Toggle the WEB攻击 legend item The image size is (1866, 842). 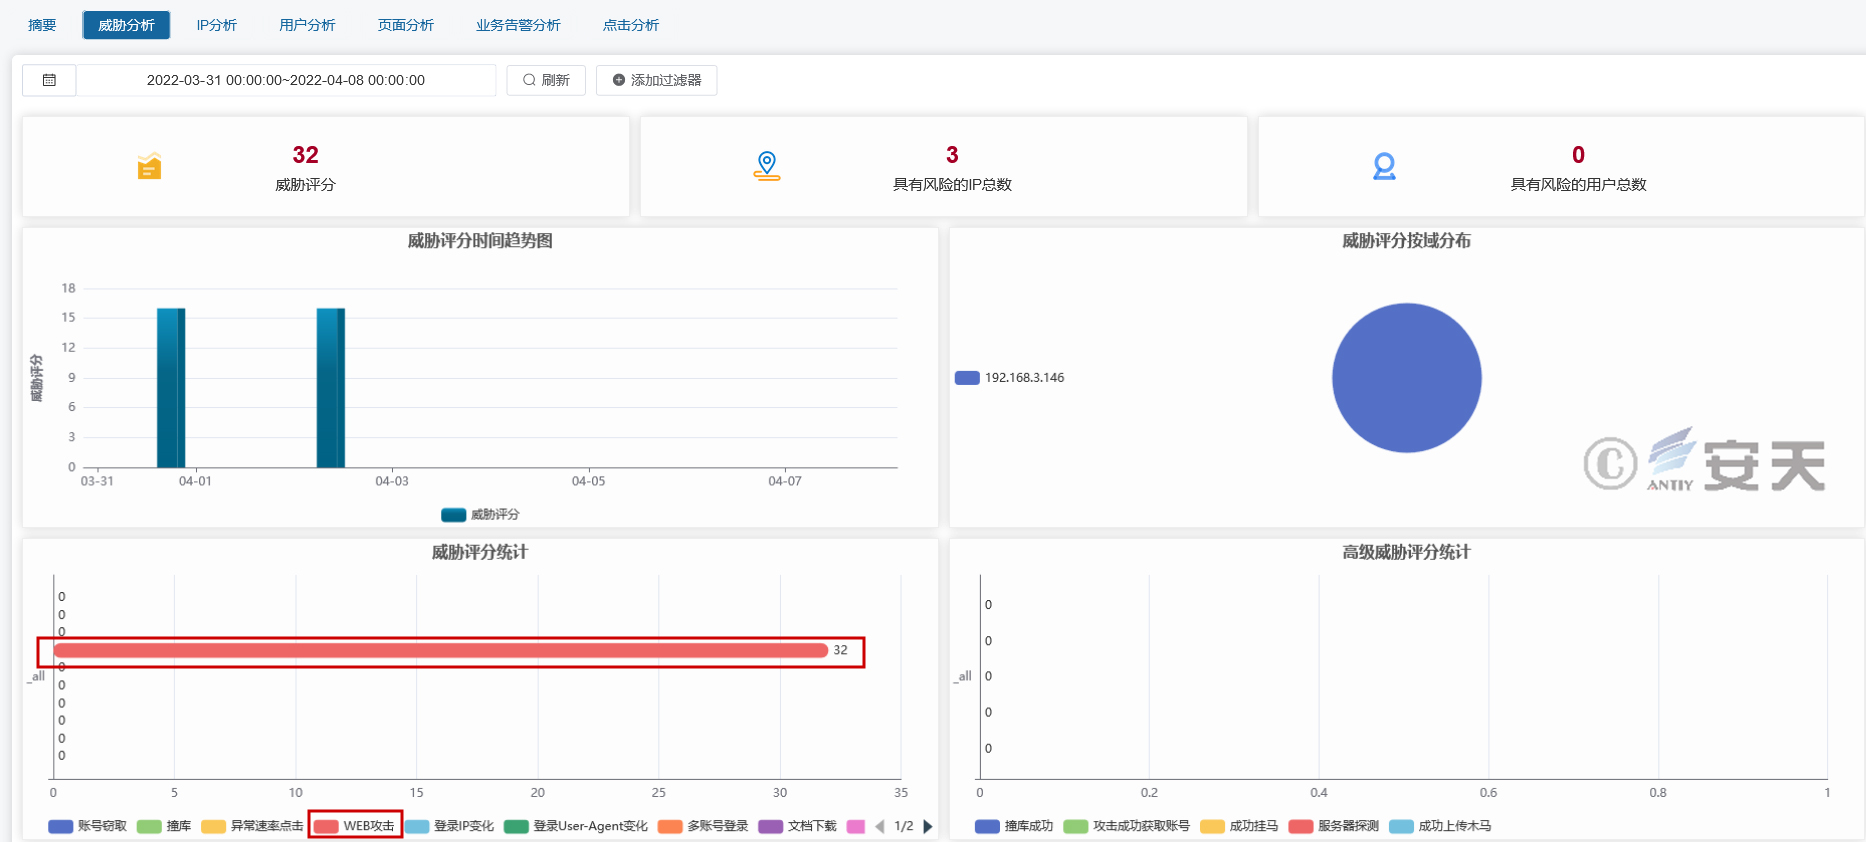click(355, 826)
